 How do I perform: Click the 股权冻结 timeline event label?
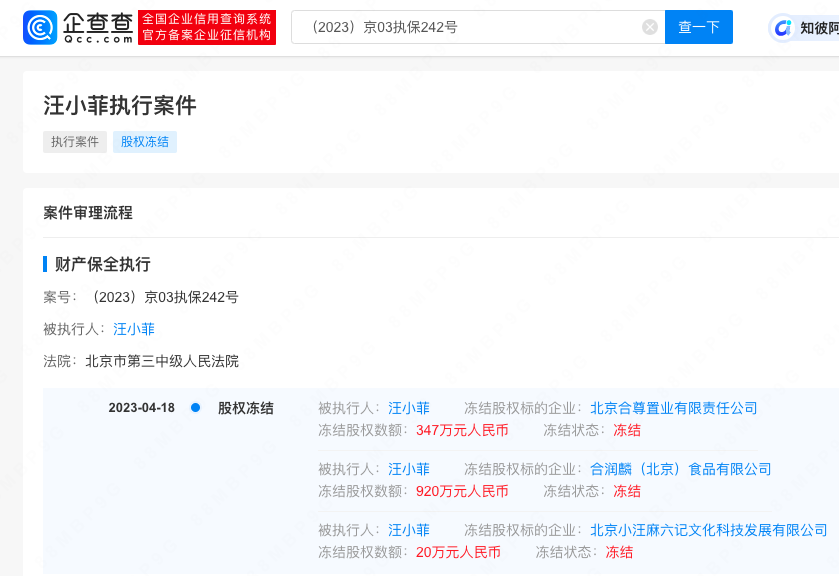coord(246,408)
